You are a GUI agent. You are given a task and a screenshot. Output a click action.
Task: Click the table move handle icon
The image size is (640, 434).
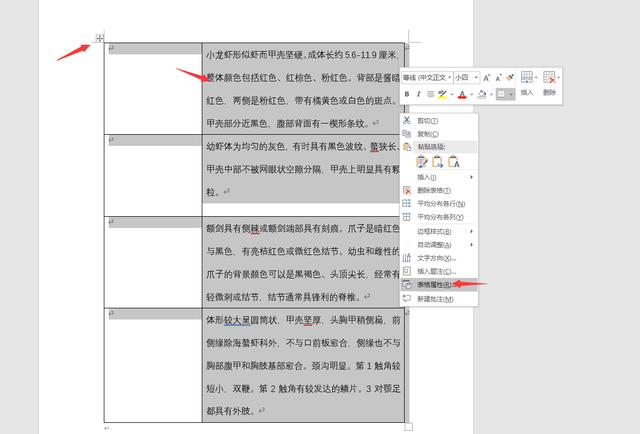(x=100, y=38)
